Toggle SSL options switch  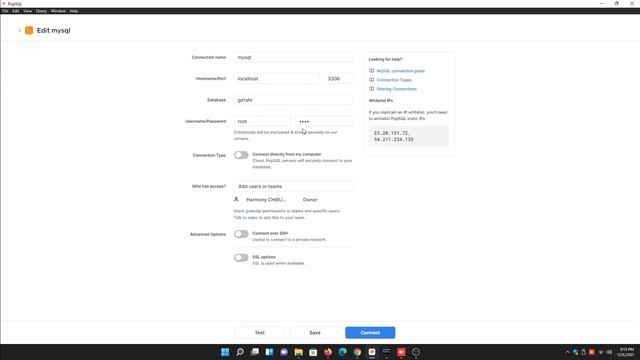[241, 258]
